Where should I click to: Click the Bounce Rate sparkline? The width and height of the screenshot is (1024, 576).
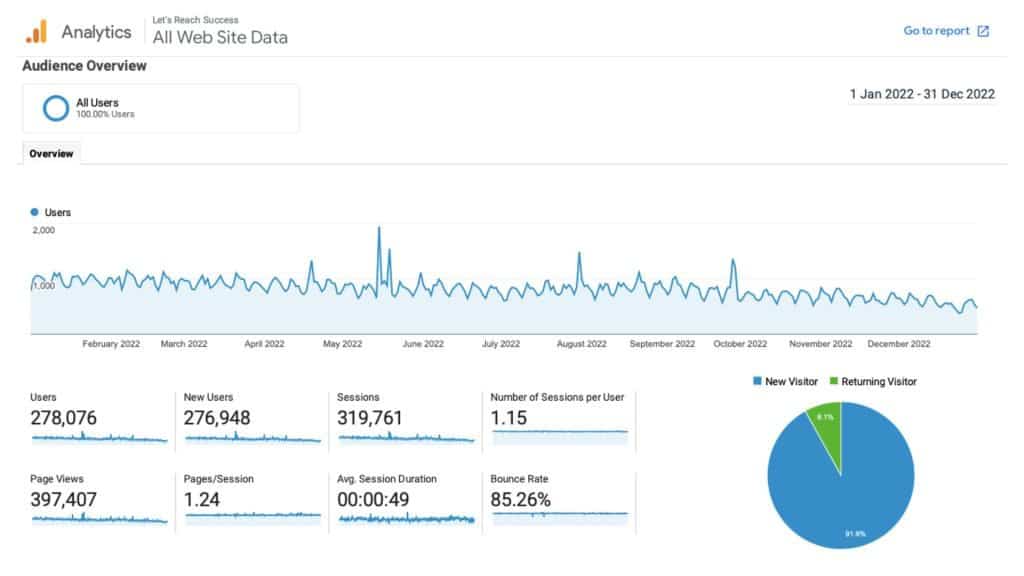[x=559, y=516]
